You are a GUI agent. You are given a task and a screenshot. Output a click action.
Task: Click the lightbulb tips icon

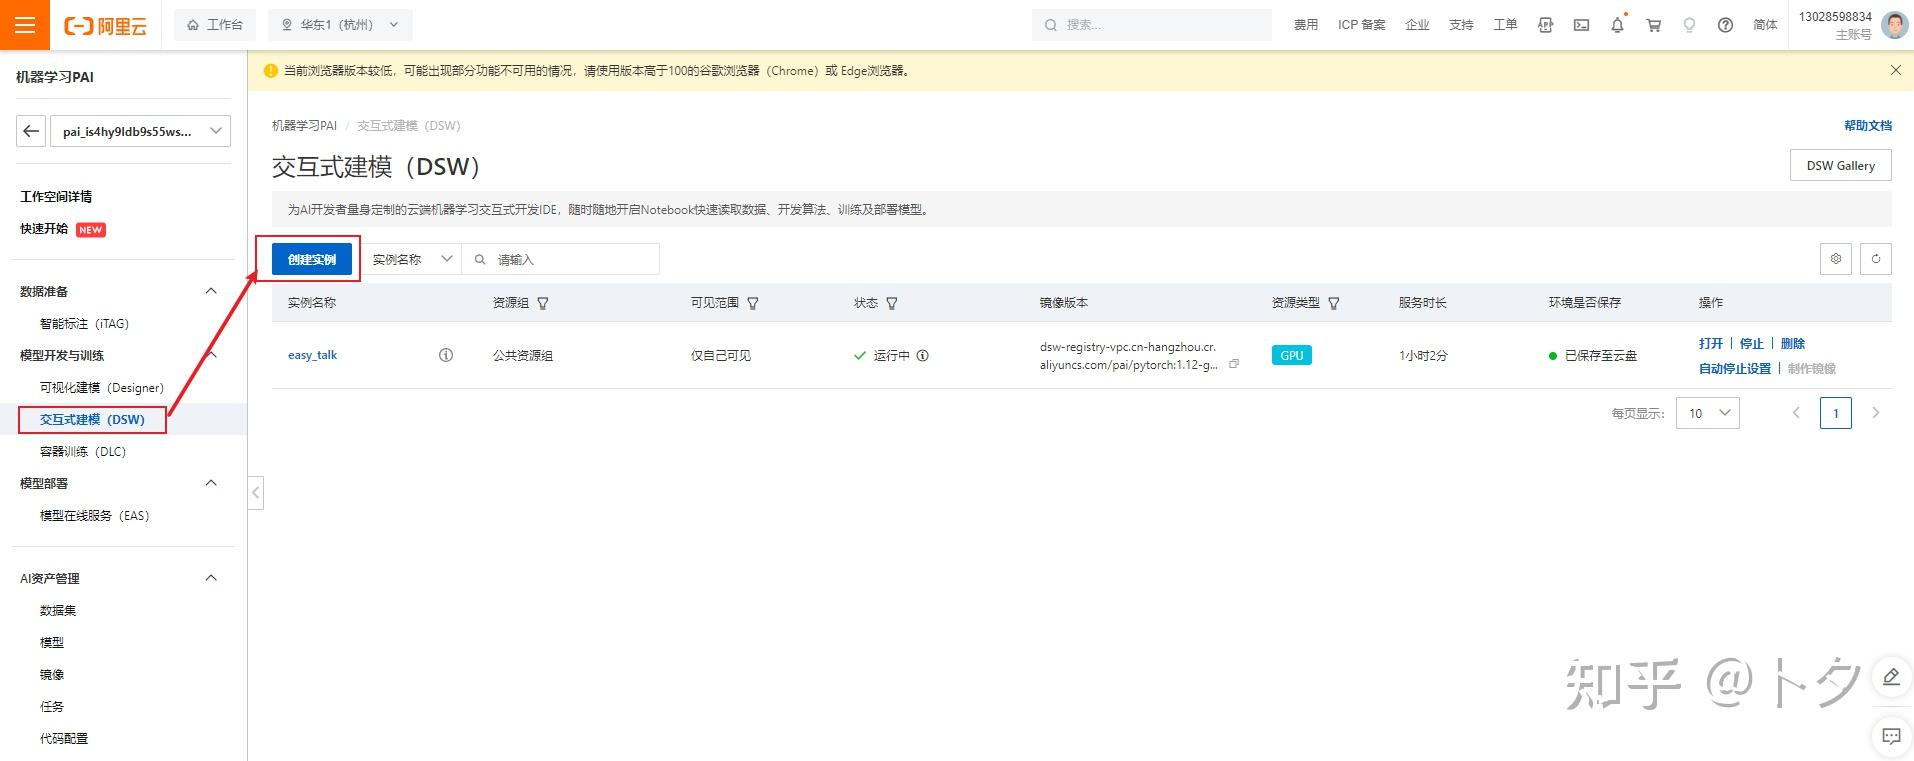point(1689,25)
